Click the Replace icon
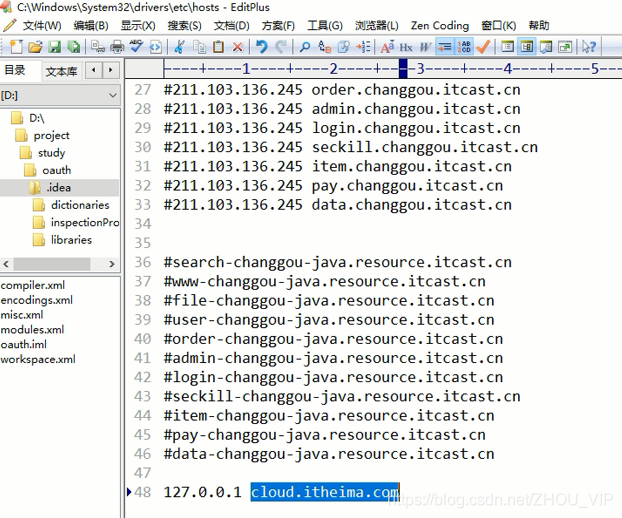 [x=324, y=47]
